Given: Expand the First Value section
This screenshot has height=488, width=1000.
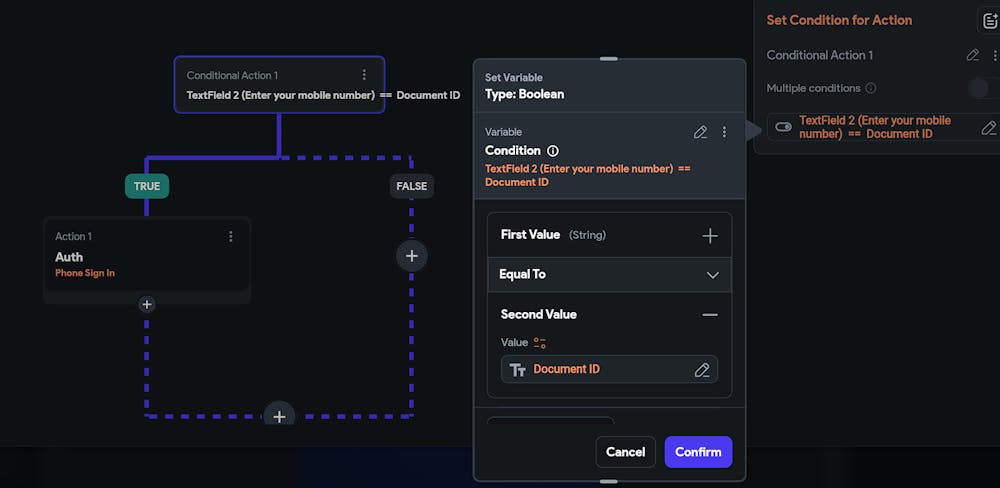Looking at the screenshot, I should click(710, 236).
